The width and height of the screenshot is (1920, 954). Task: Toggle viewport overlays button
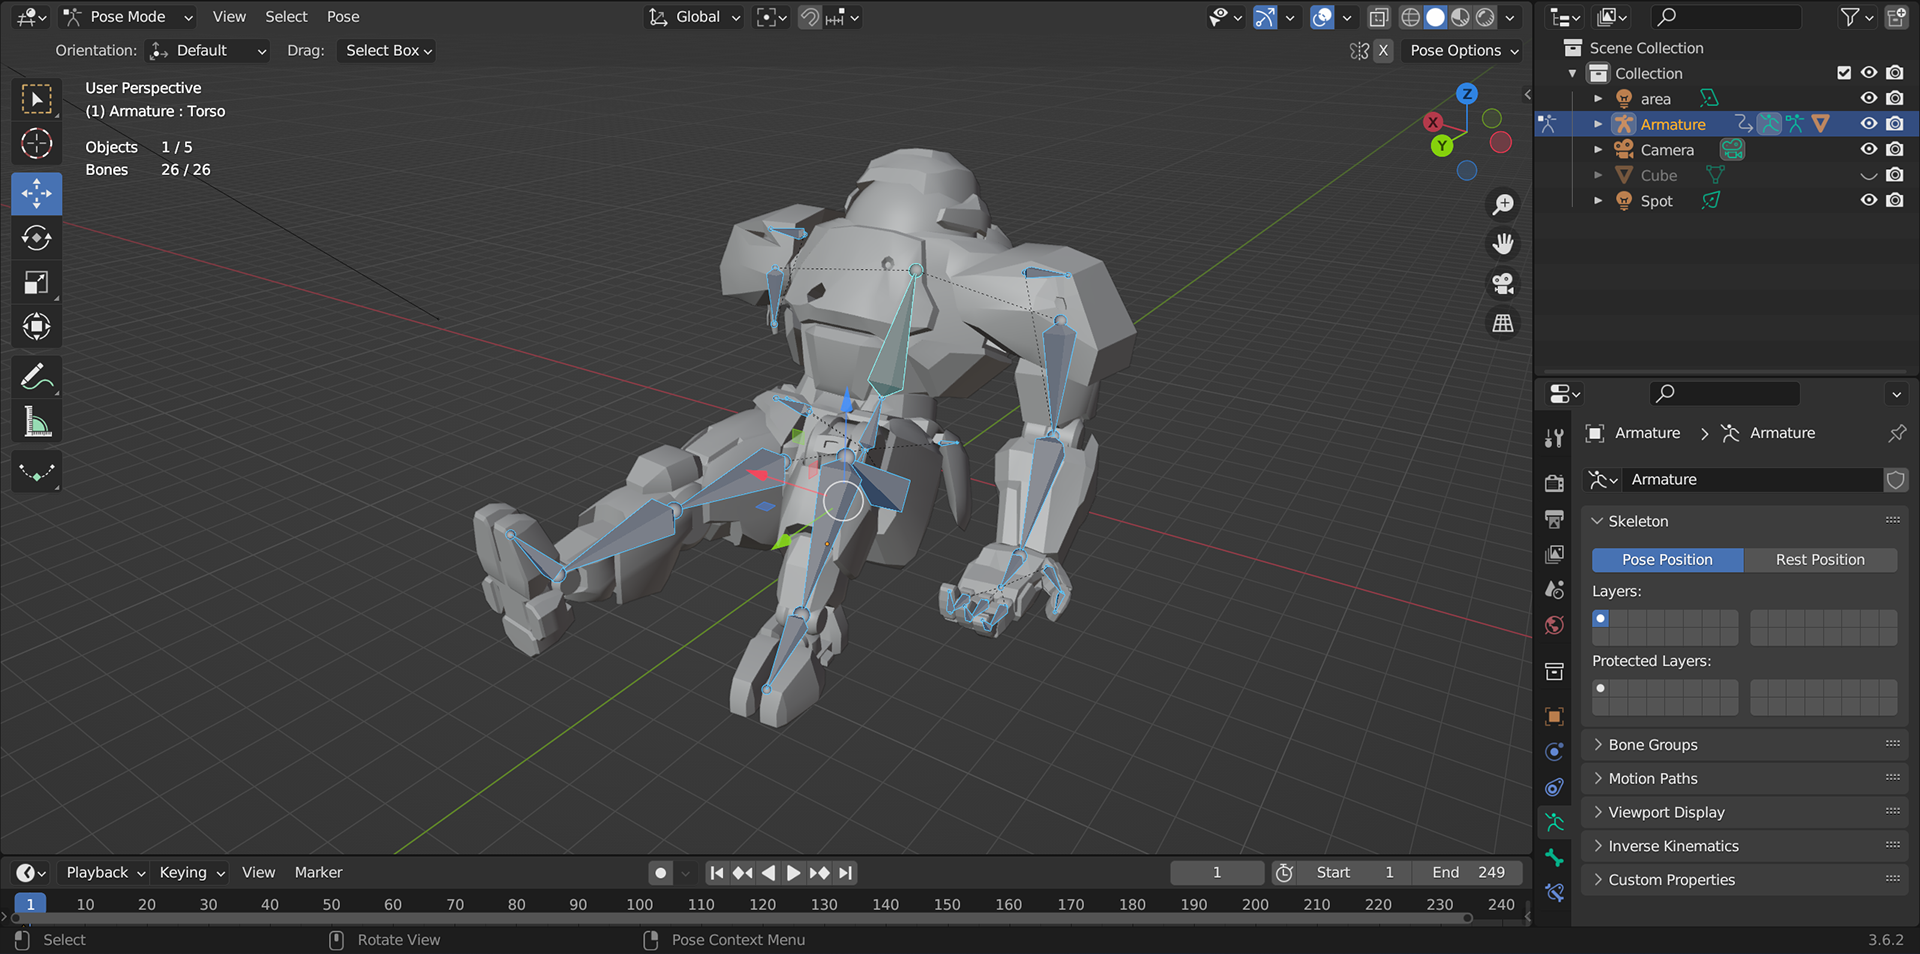1322,17
